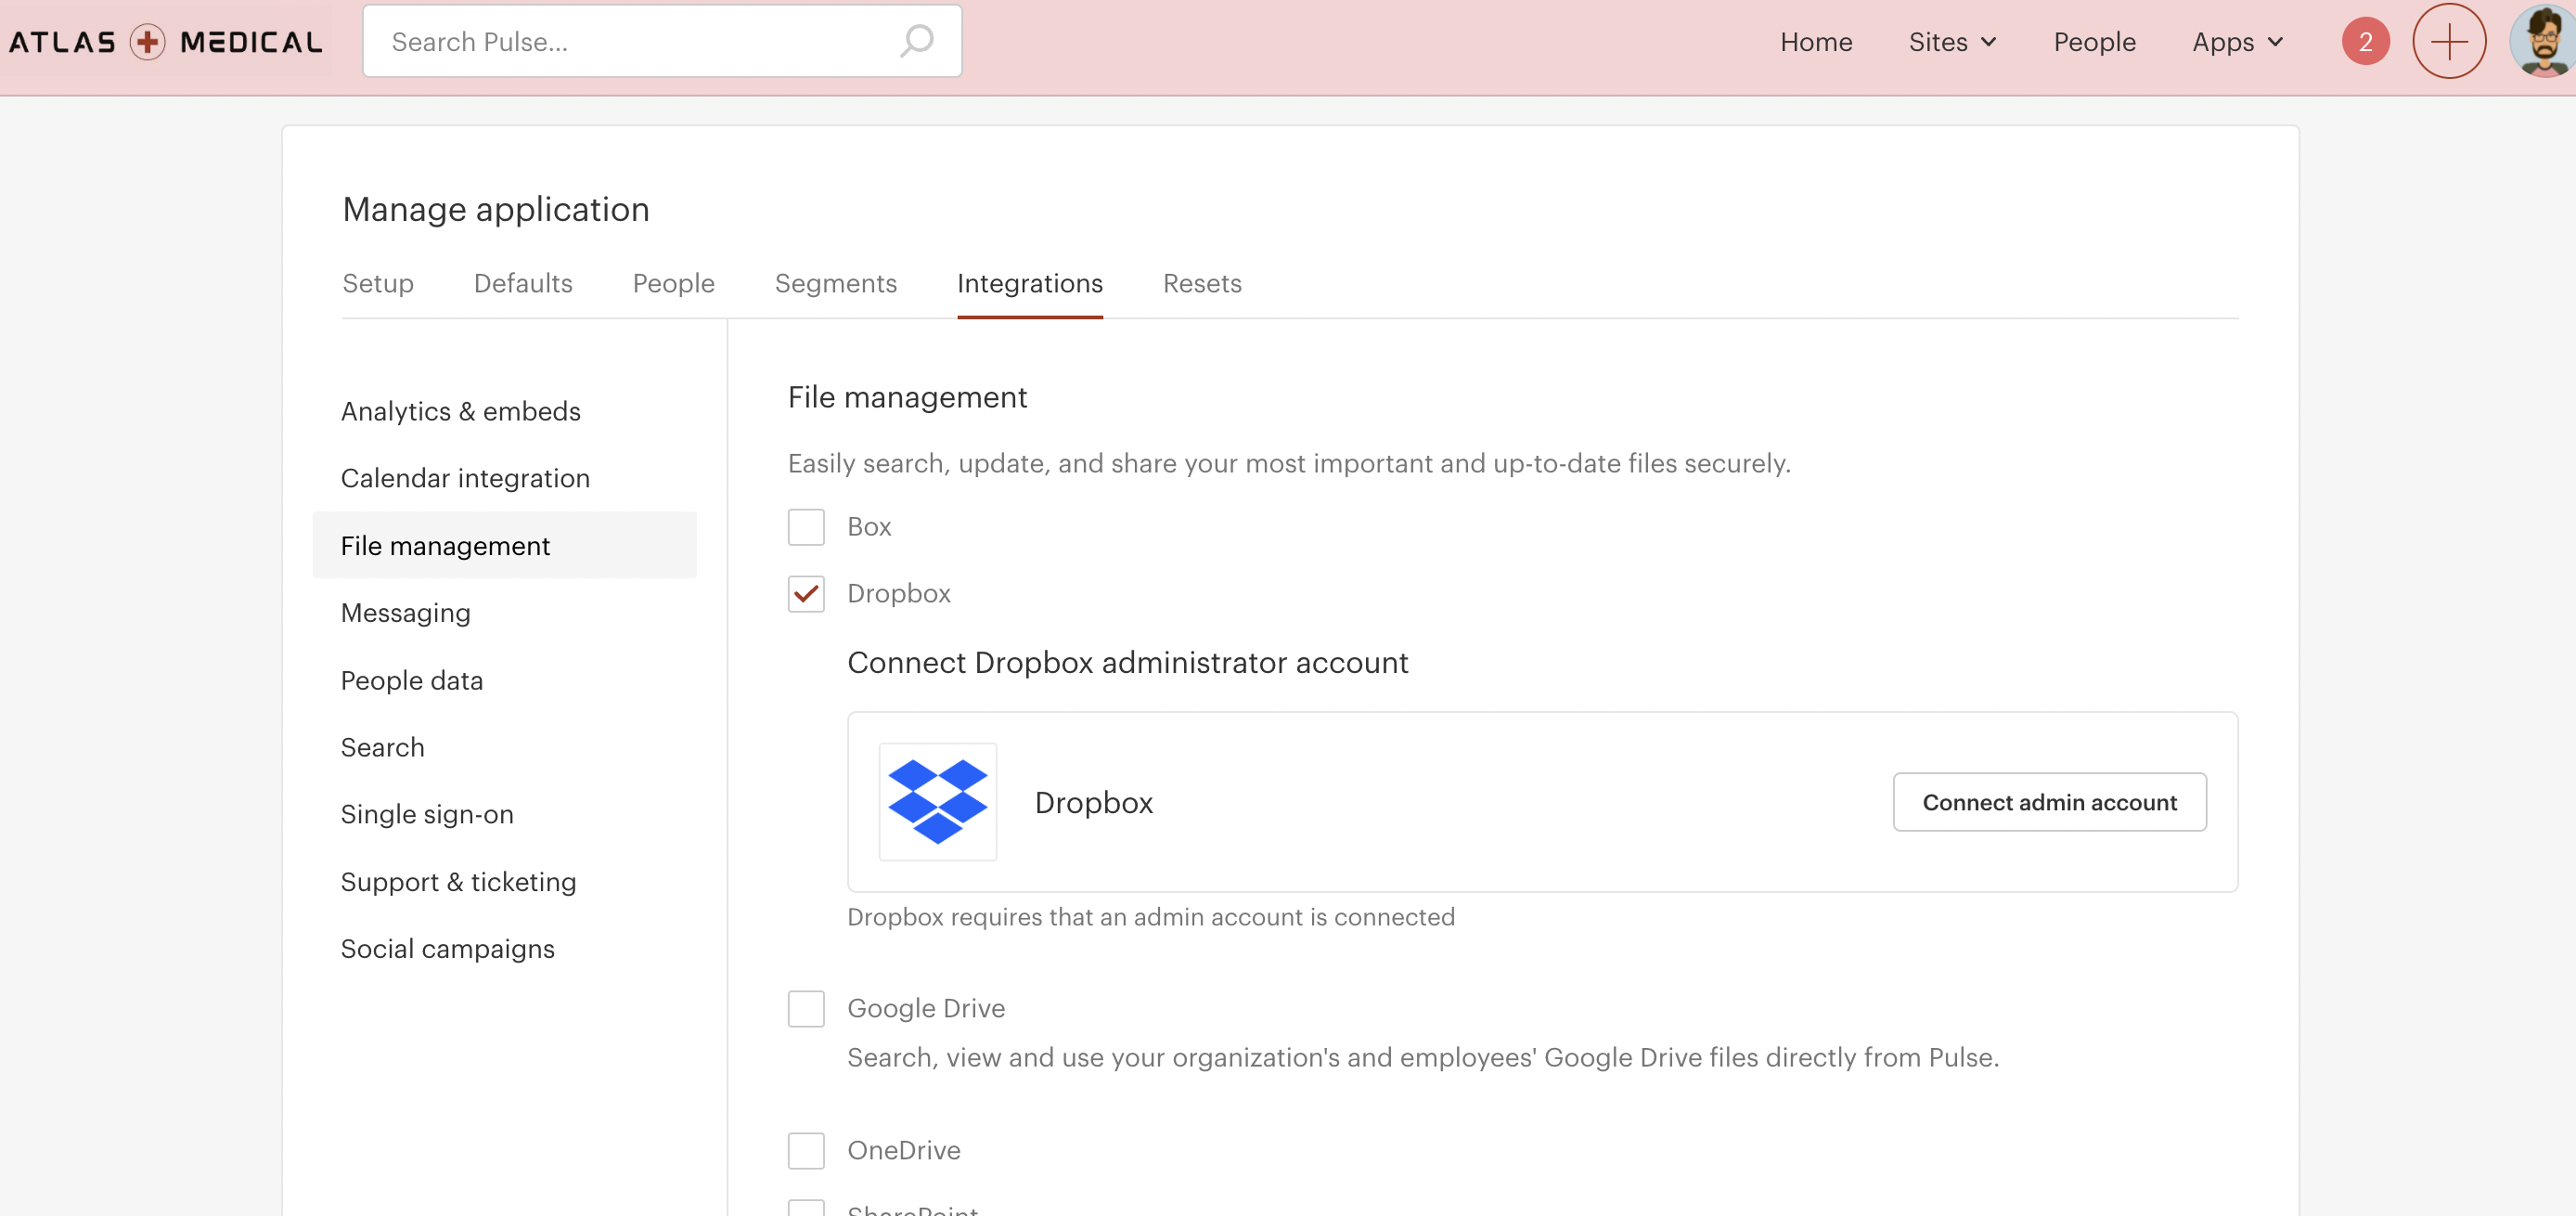Switch to the Defaults tab
This screenshot has width=2576, height=1216.
[523, 284]
